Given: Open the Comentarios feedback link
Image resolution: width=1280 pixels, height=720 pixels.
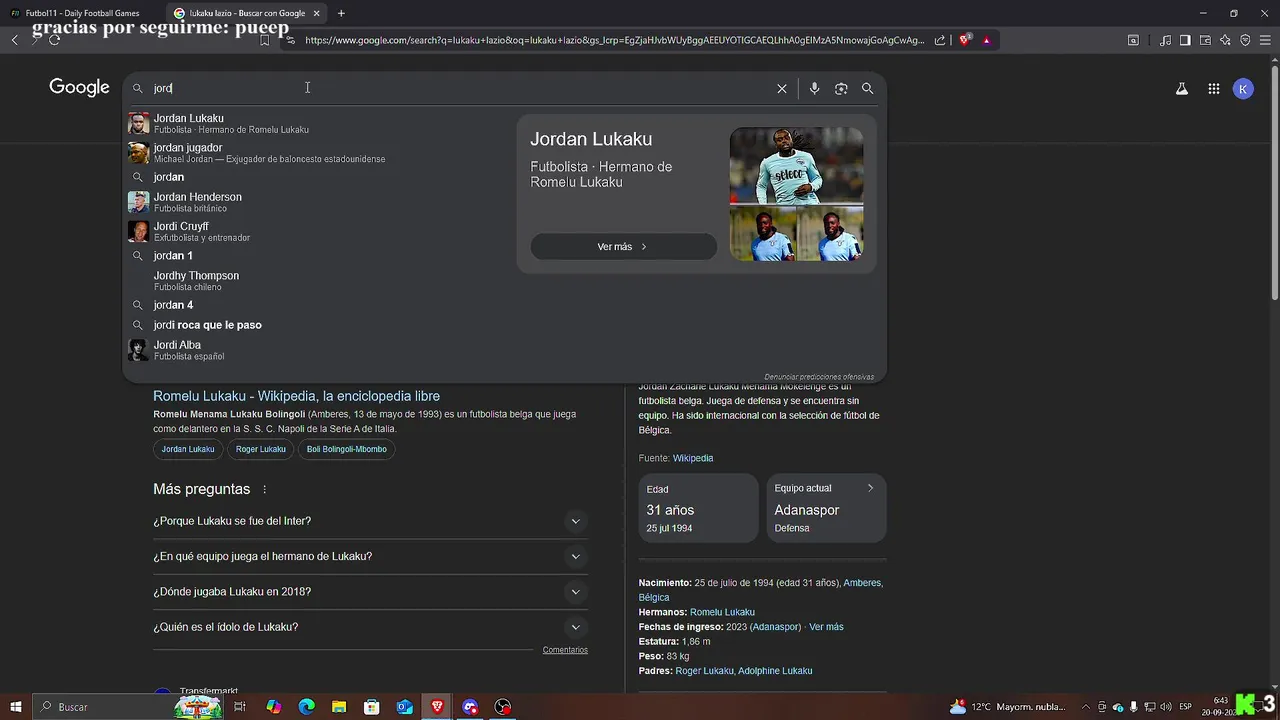Looking at the screenshot, I should click(x=565, y=650).
